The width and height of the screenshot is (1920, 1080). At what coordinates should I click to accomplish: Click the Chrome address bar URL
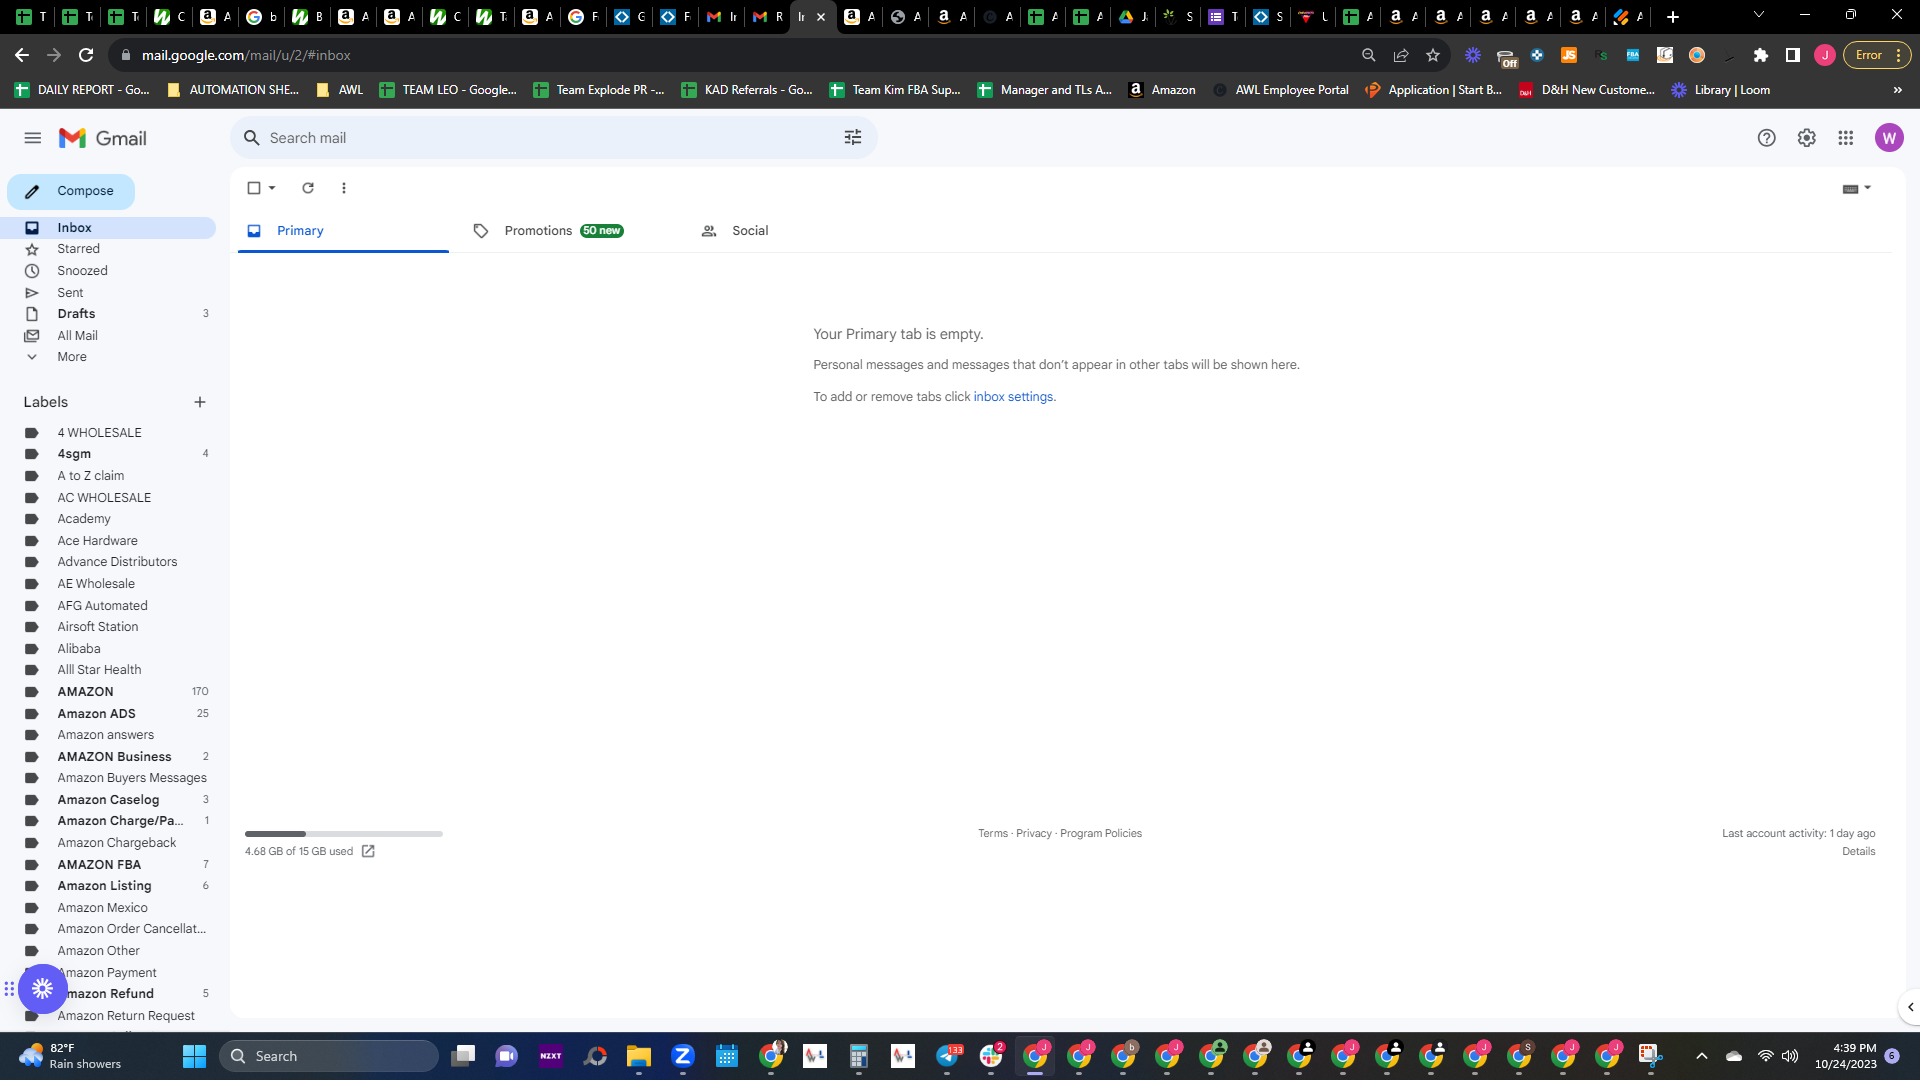(246, 55)
